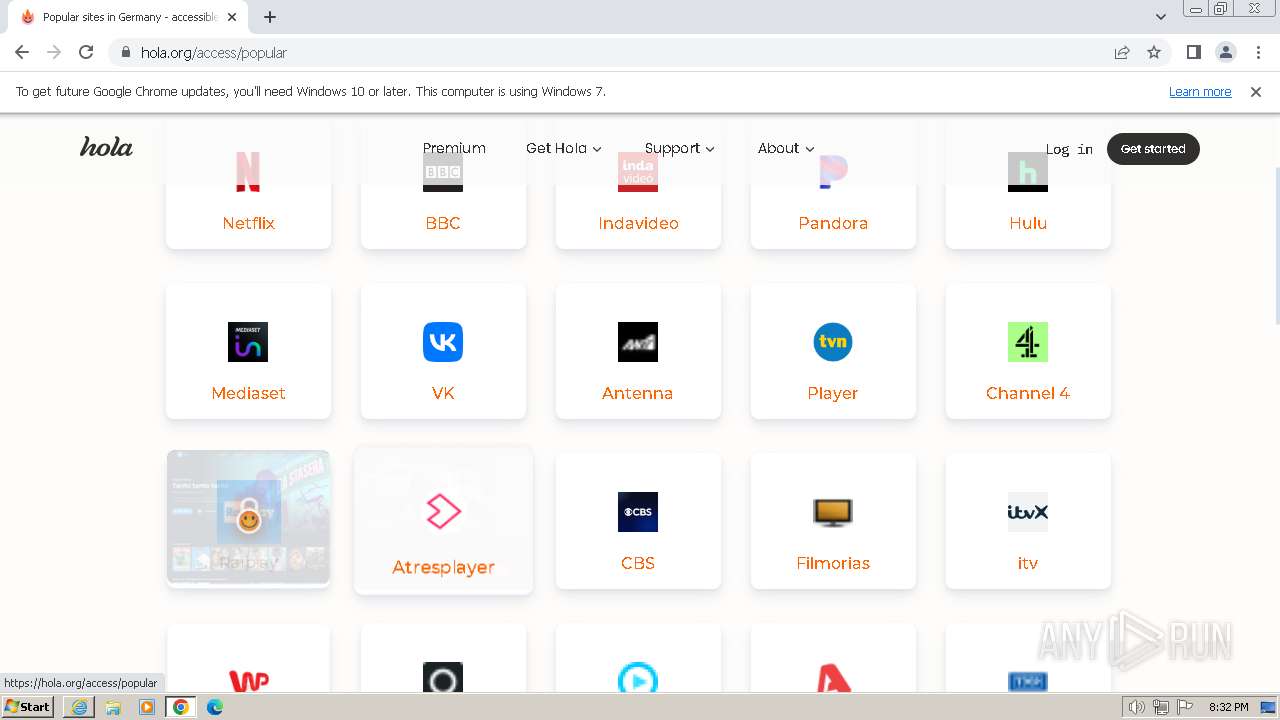Click the BBC logo icon
Image resolution: width=1280 pixels, height=720 pixels.
point(443,172)
